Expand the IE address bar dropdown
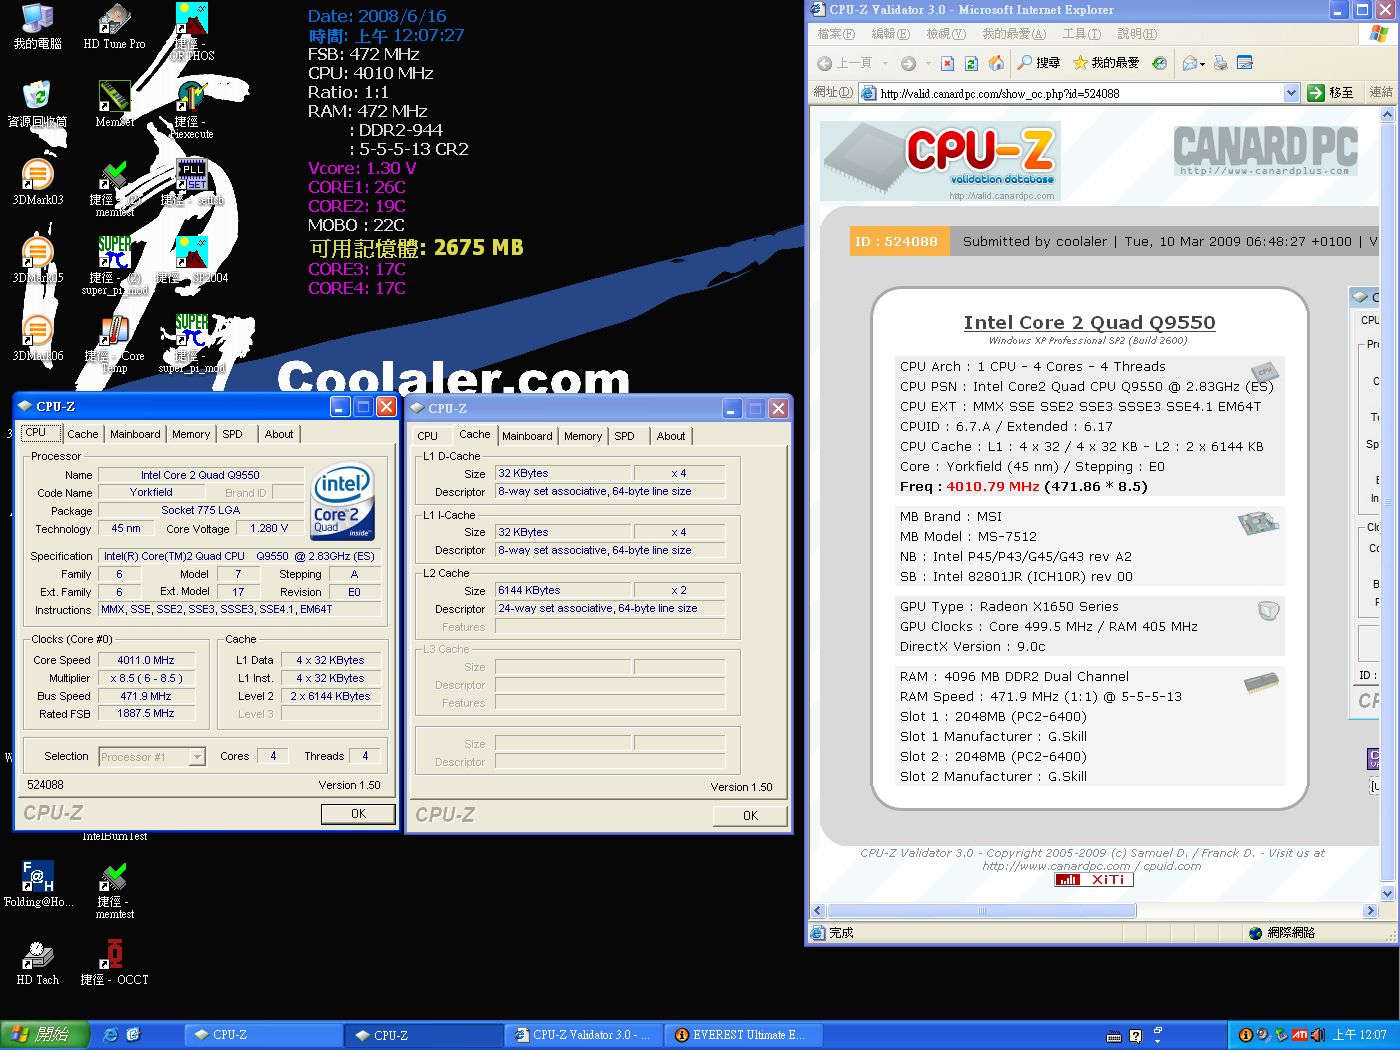The image size is (1400, 1050). (1291, 93)
